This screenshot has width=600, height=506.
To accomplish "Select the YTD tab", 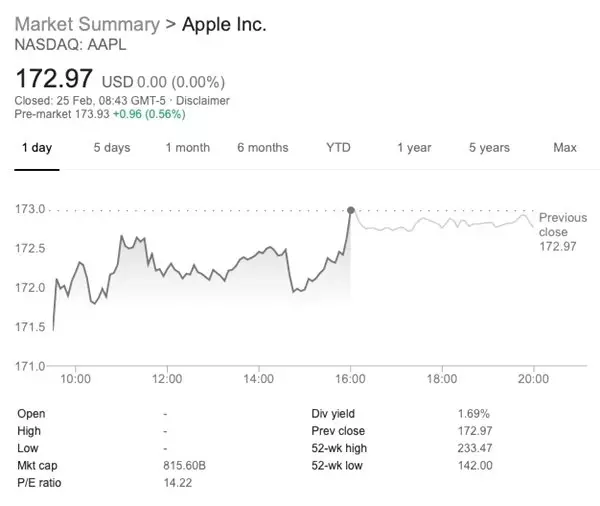I will pos(338,148).
